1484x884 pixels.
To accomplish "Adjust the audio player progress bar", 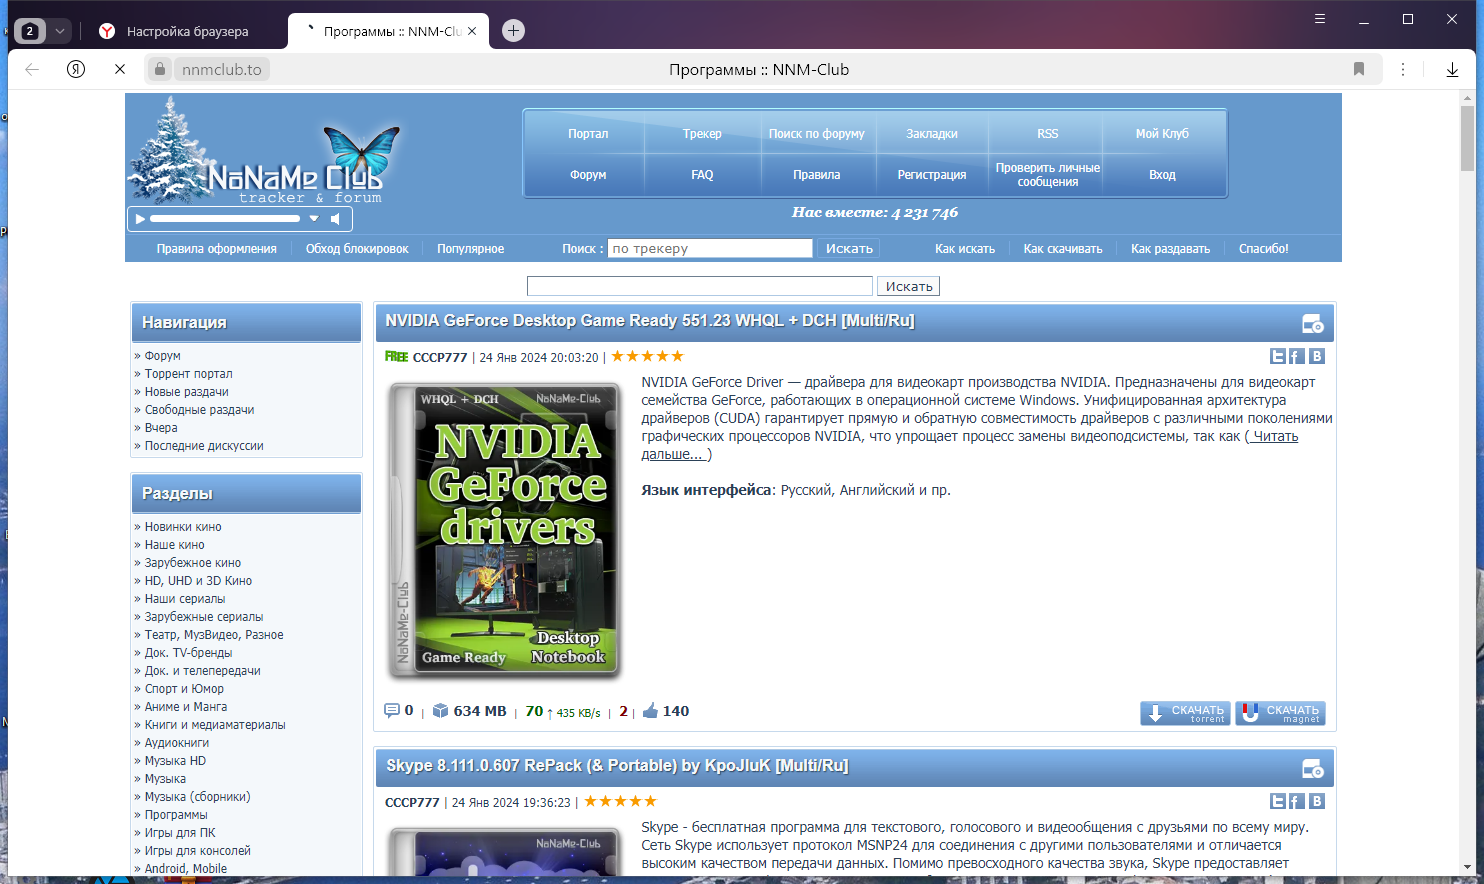I will (x=225, y=218).
